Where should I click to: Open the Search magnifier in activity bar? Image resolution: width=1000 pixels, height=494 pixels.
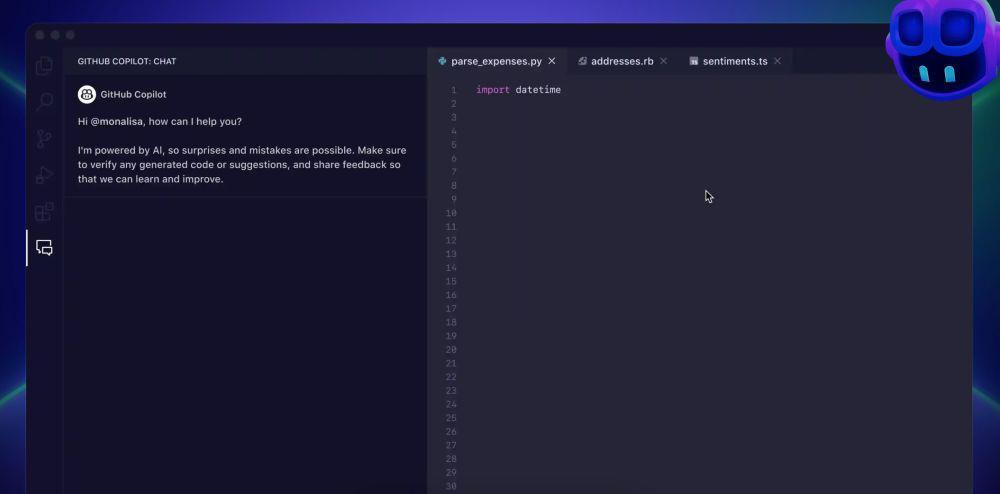click(44, 102)
